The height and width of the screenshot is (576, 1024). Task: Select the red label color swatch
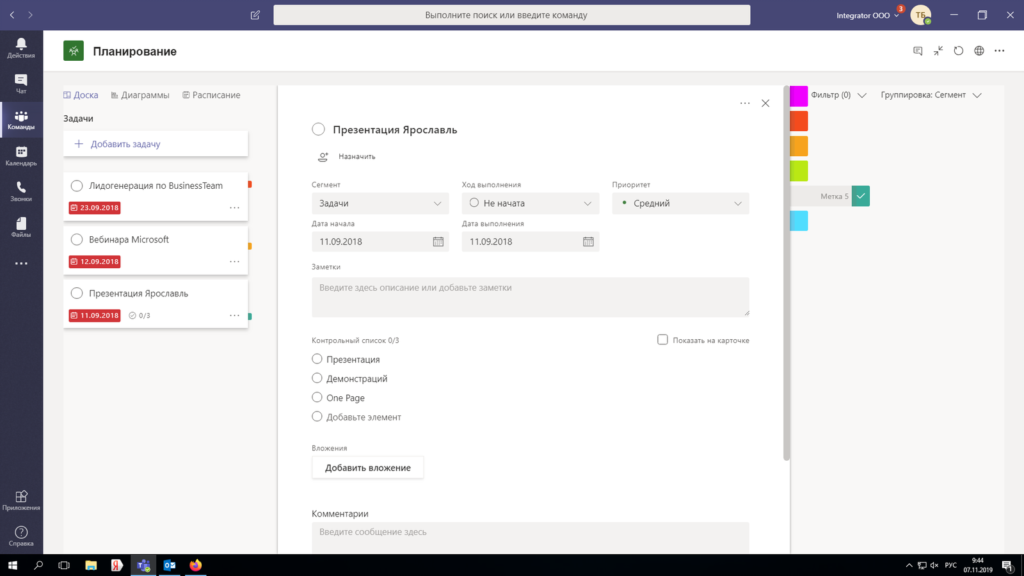pyautogui.click(x=799, y=121)
